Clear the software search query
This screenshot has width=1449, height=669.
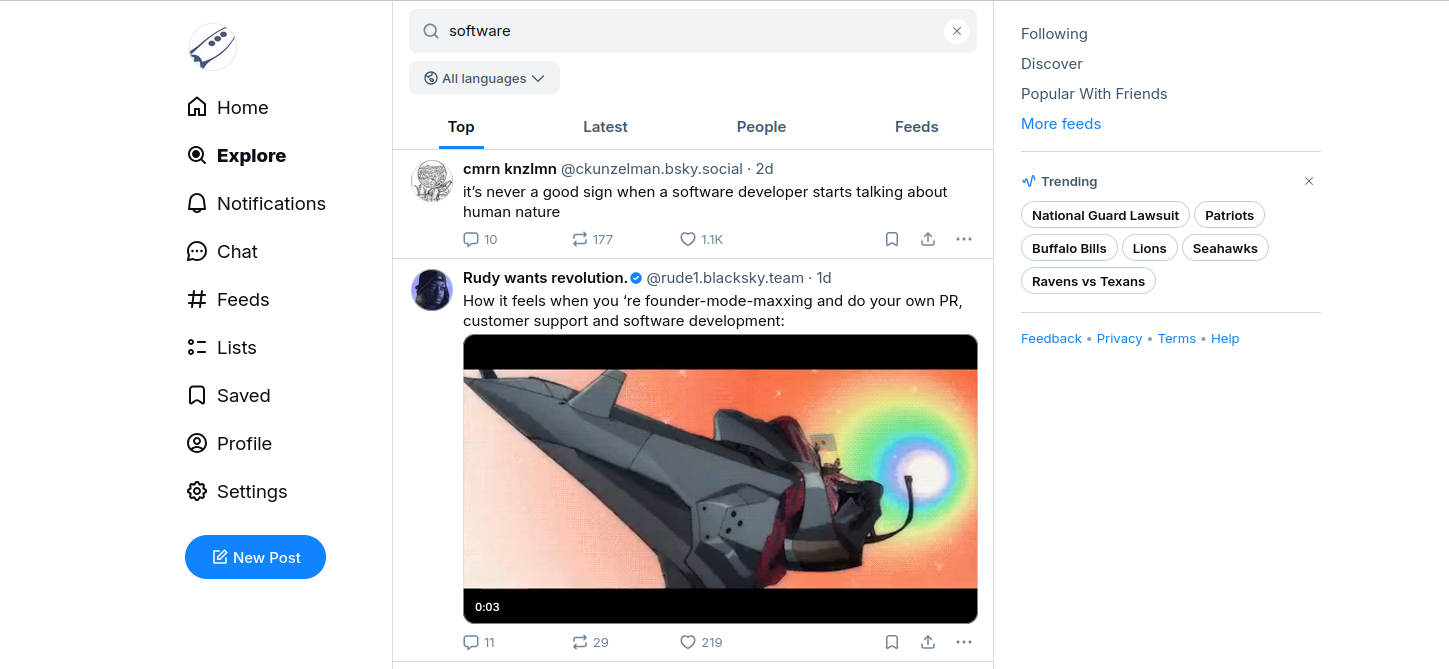click(x=956, y=31)
